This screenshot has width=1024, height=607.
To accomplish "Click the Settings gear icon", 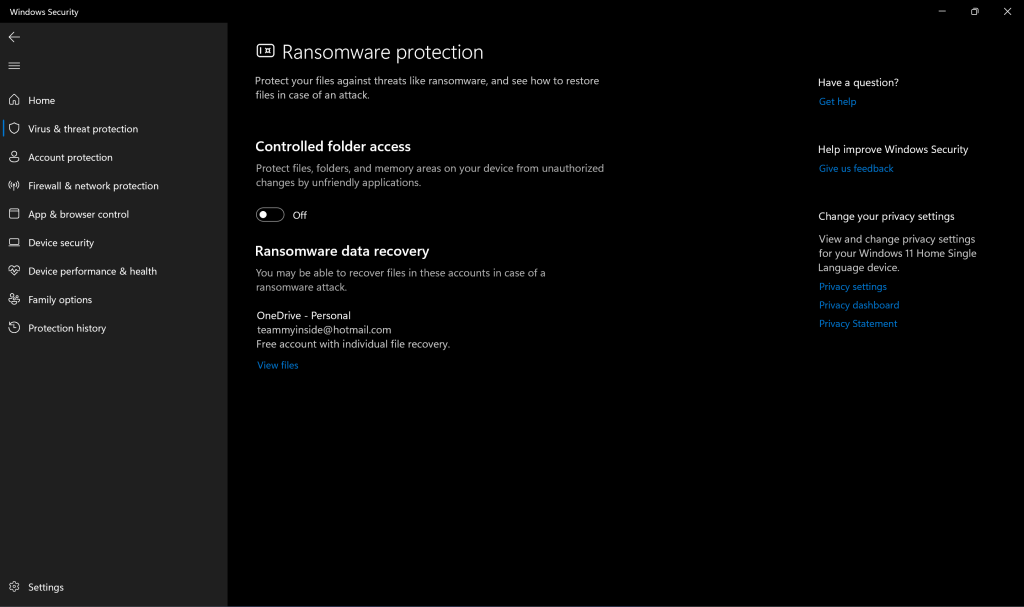I will click(x=14, y=587).
